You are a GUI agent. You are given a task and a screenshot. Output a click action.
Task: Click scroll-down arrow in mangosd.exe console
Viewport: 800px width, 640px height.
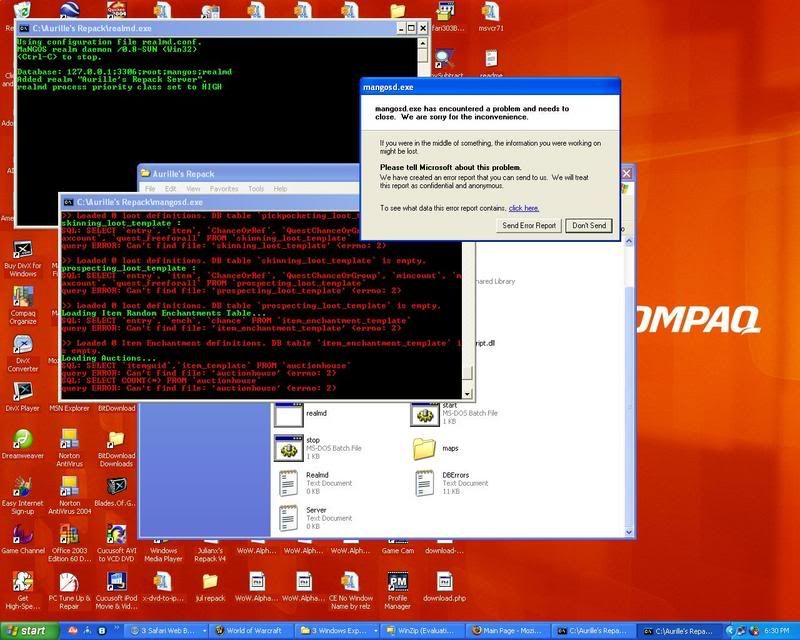(467, 394)
